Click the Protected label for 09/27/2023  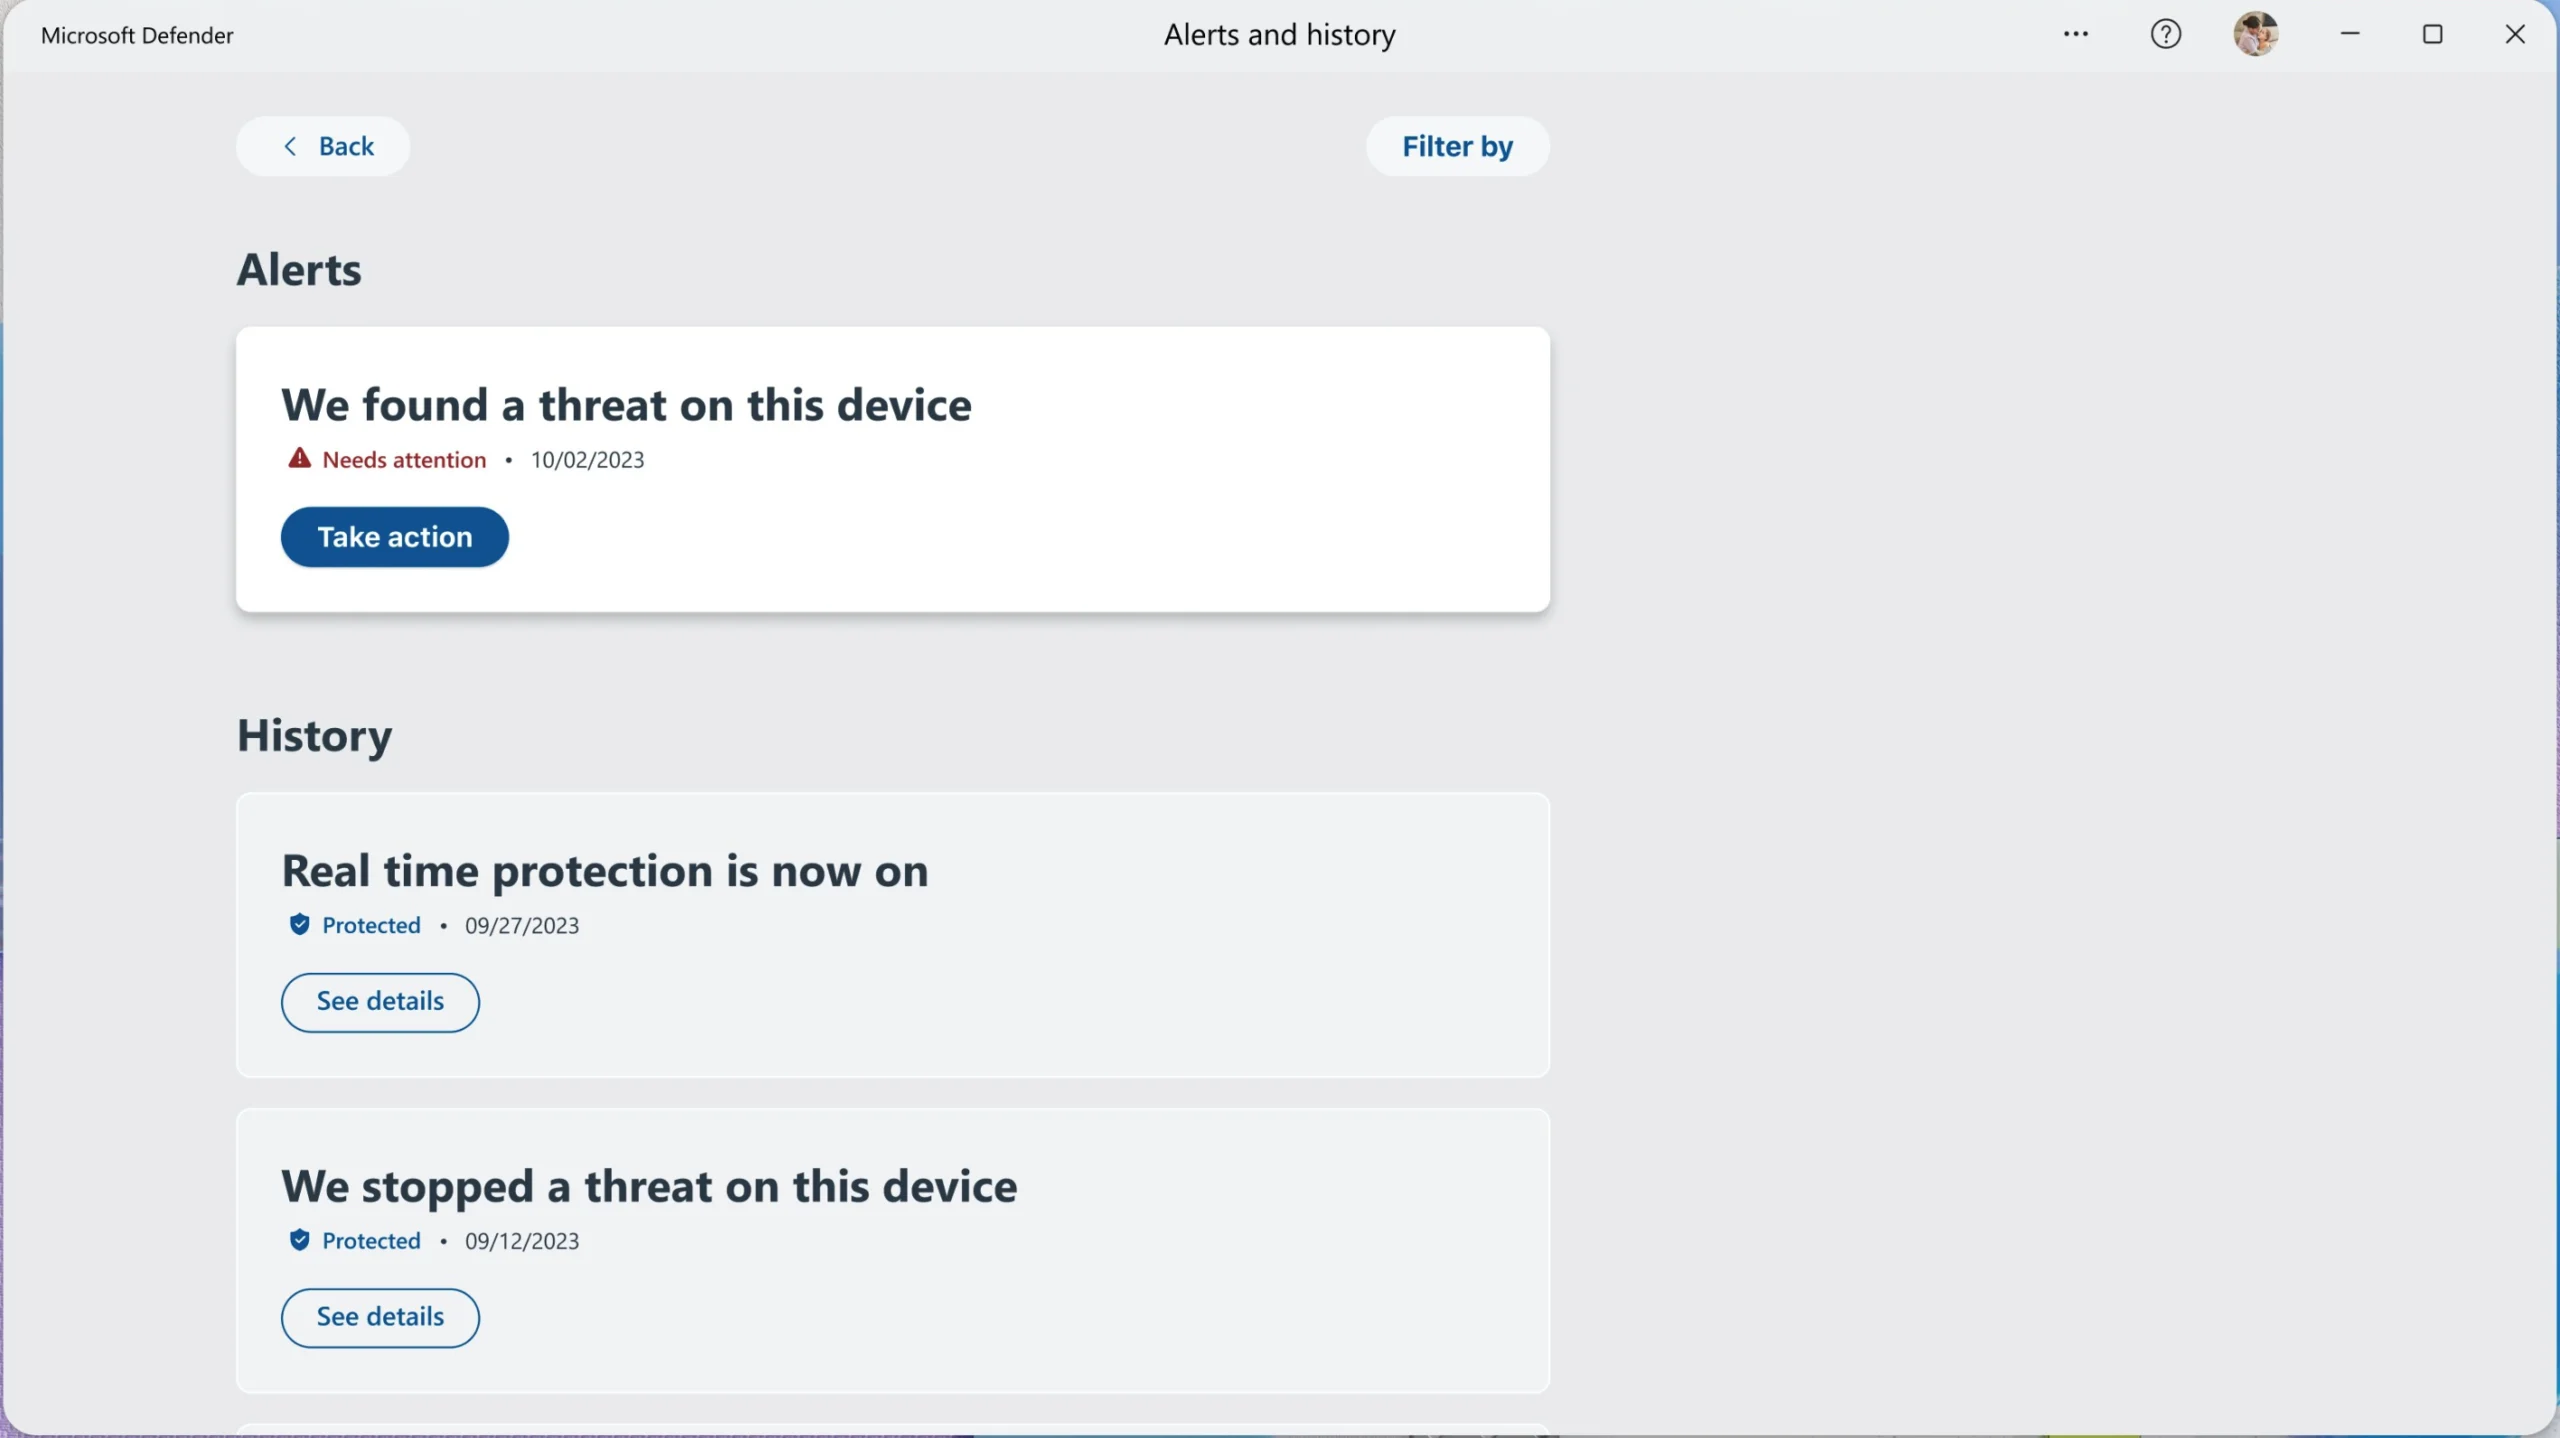point(371,925)
